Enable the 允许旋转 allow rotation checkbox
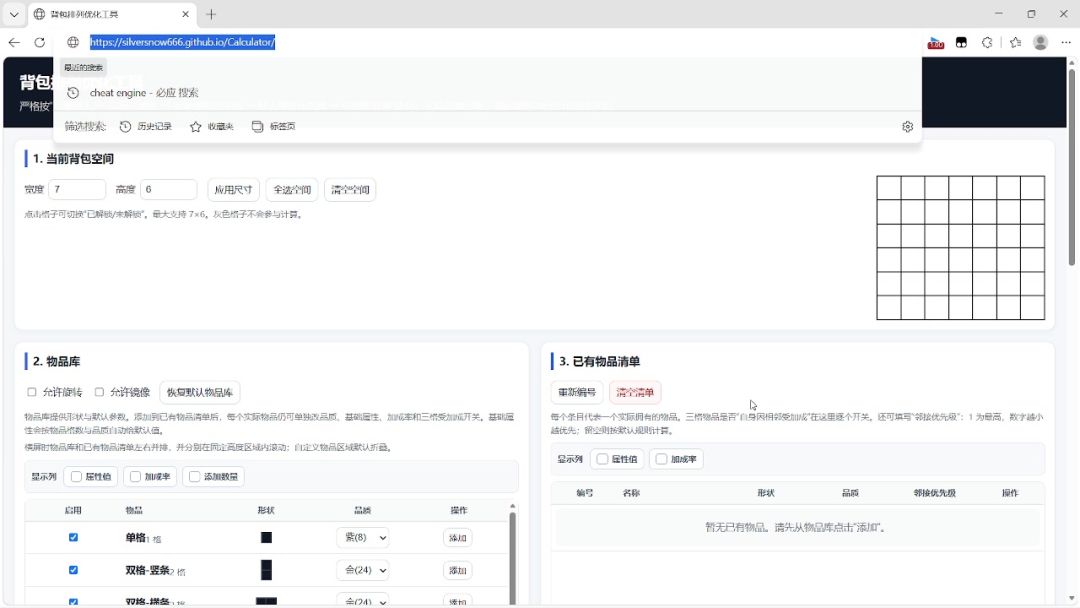The image size is (1080, 608). 32,392
